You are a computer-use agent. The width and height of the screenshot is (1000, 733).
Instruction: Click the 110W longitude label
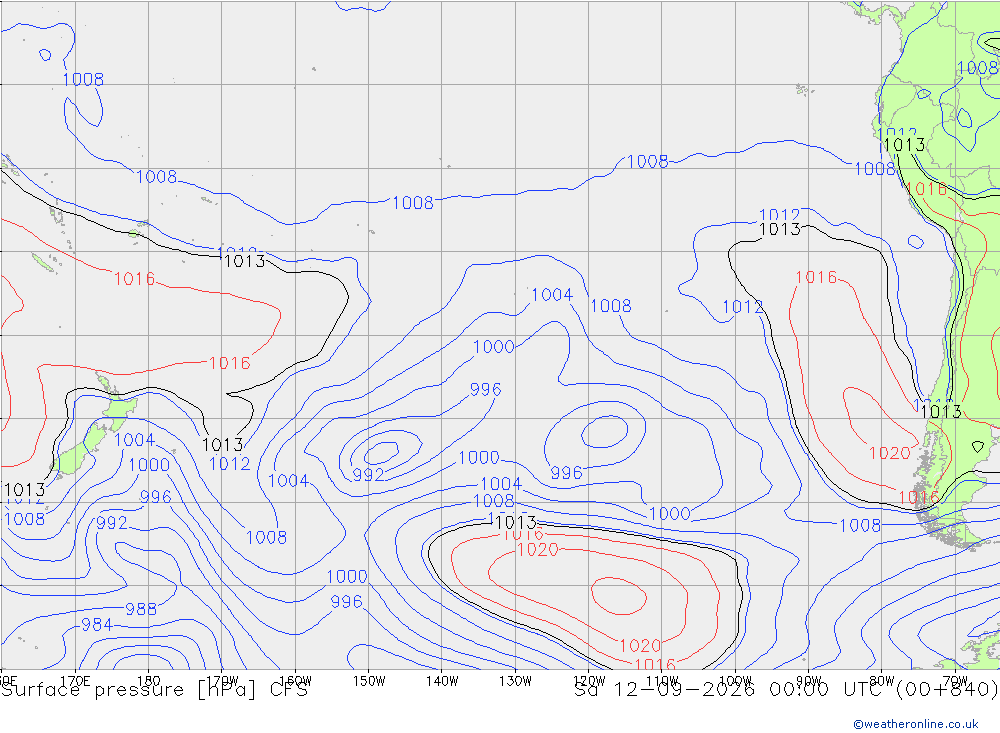coord(662,681)
